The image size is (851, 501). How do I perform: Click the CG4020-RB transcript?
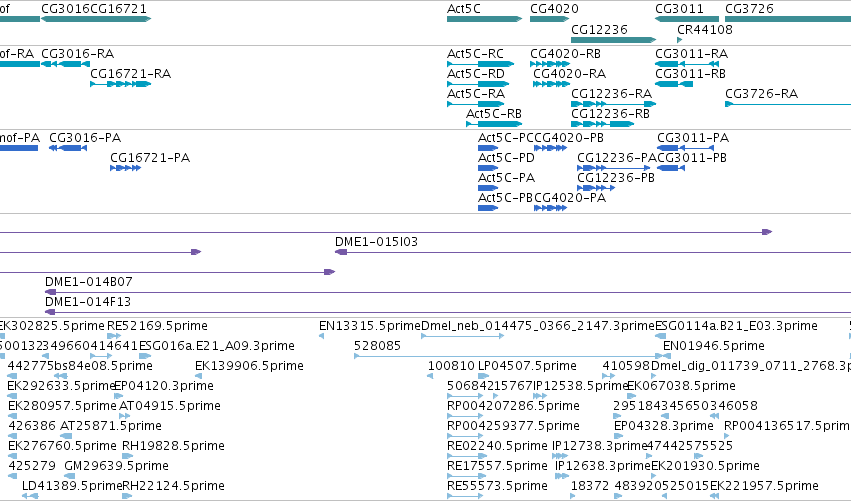550,64
